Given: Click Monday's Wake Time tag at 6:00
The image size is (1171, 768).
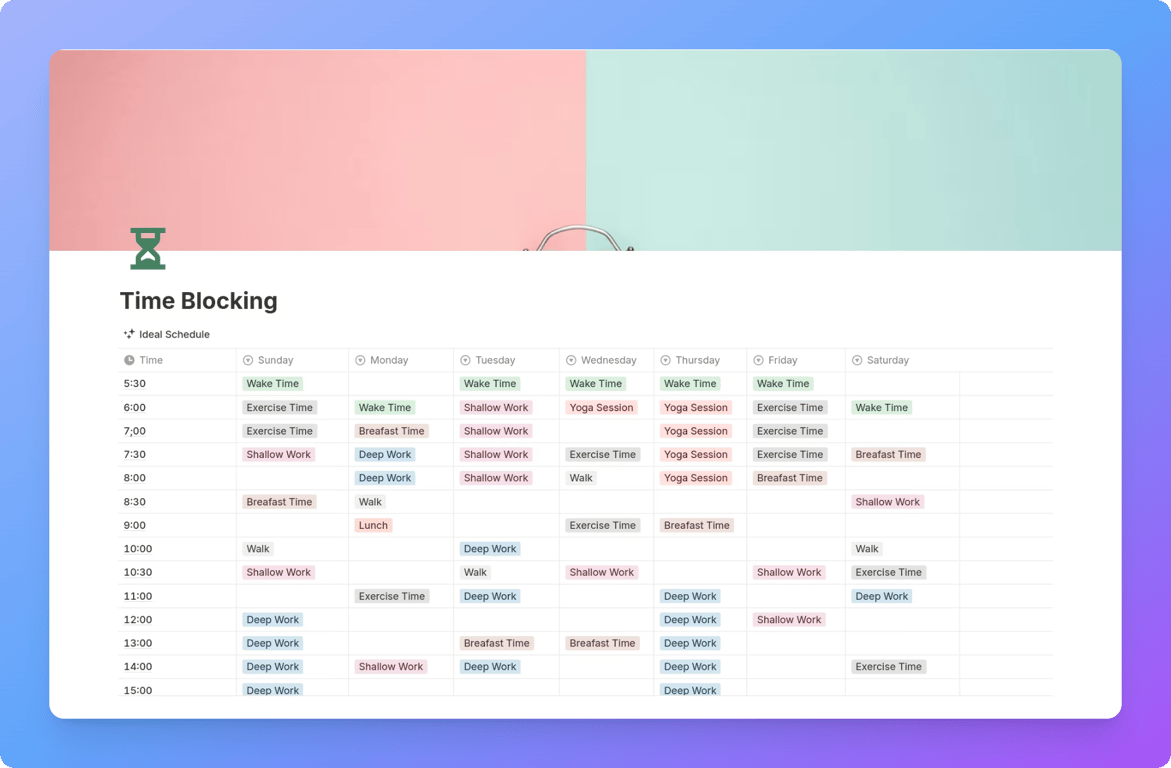Looking at the screenshot, I should [385, 407].
